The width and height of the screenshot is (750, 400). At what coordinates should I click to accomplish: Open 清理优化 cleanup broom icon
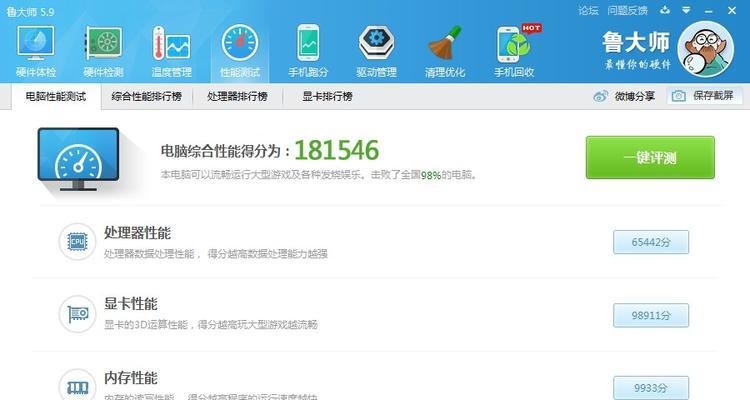coord(445,43)
